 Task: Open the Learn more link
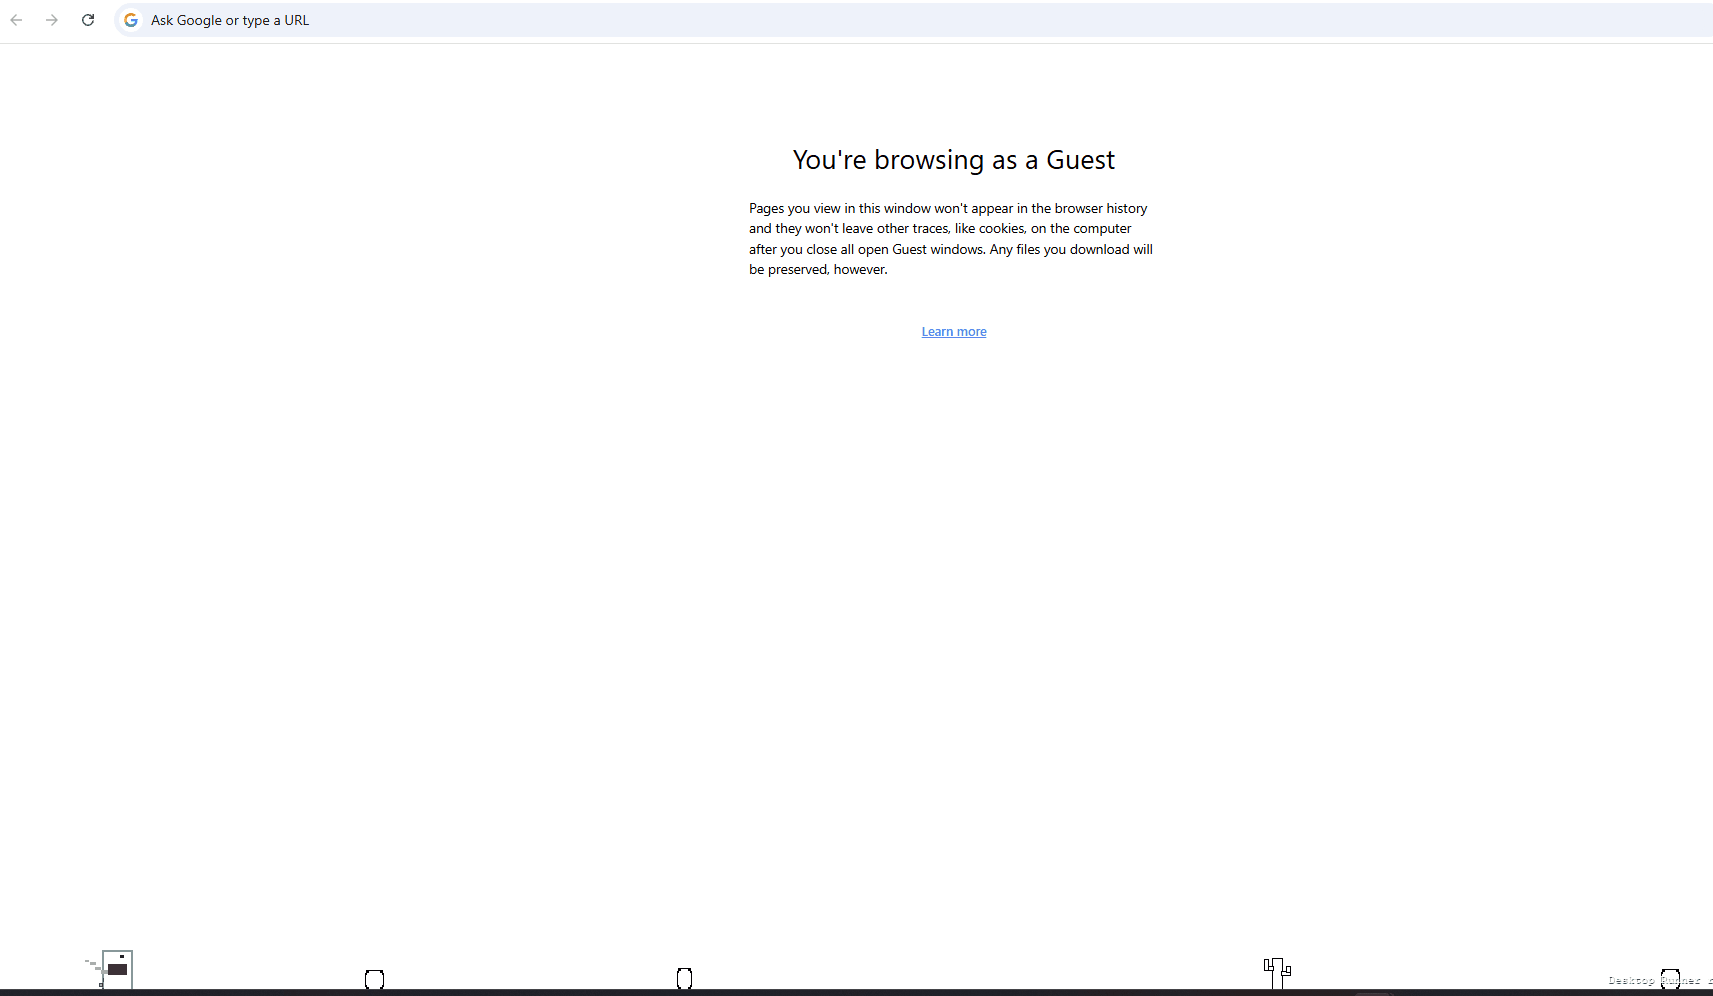coord(954,332)
